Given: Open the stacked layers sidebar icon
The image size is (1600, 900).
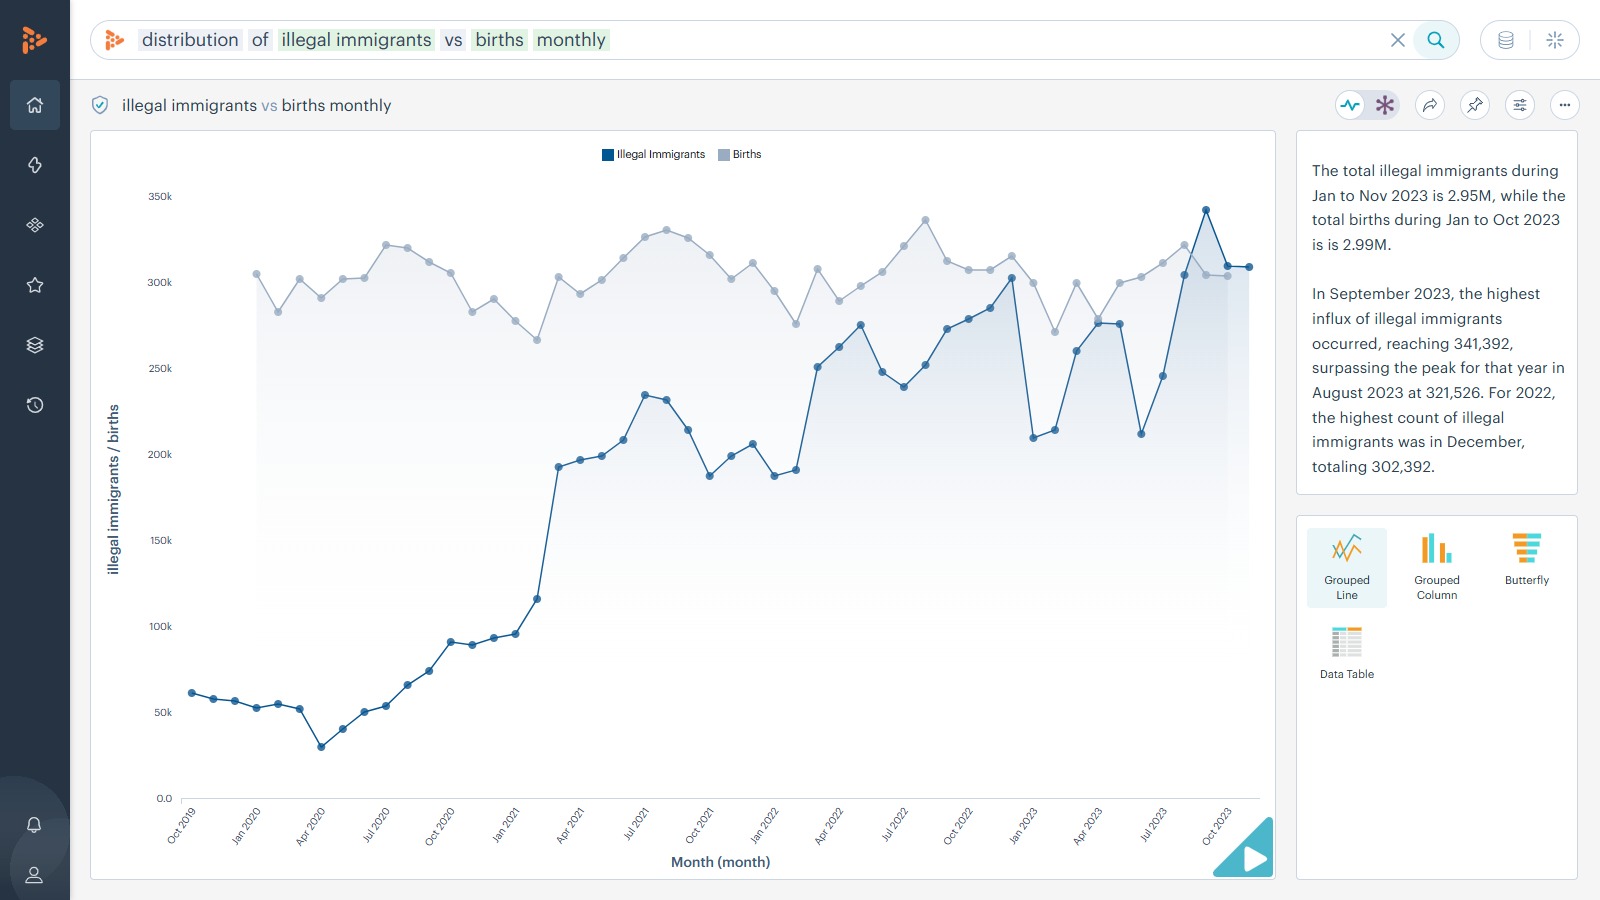Looking at the screenshot, I should pos(35,345).
